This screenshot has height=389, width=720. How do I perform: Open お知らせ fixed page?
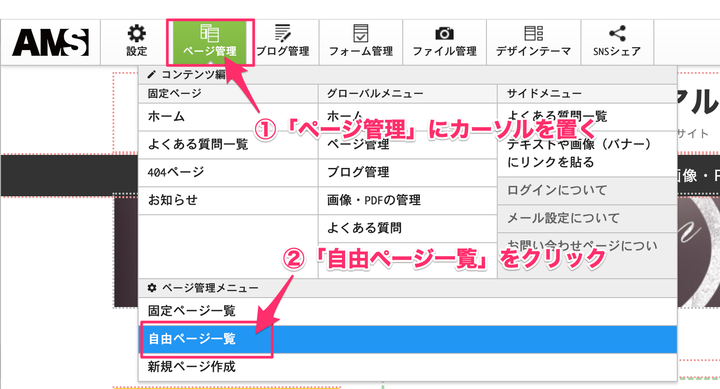(x=228, y=200)
